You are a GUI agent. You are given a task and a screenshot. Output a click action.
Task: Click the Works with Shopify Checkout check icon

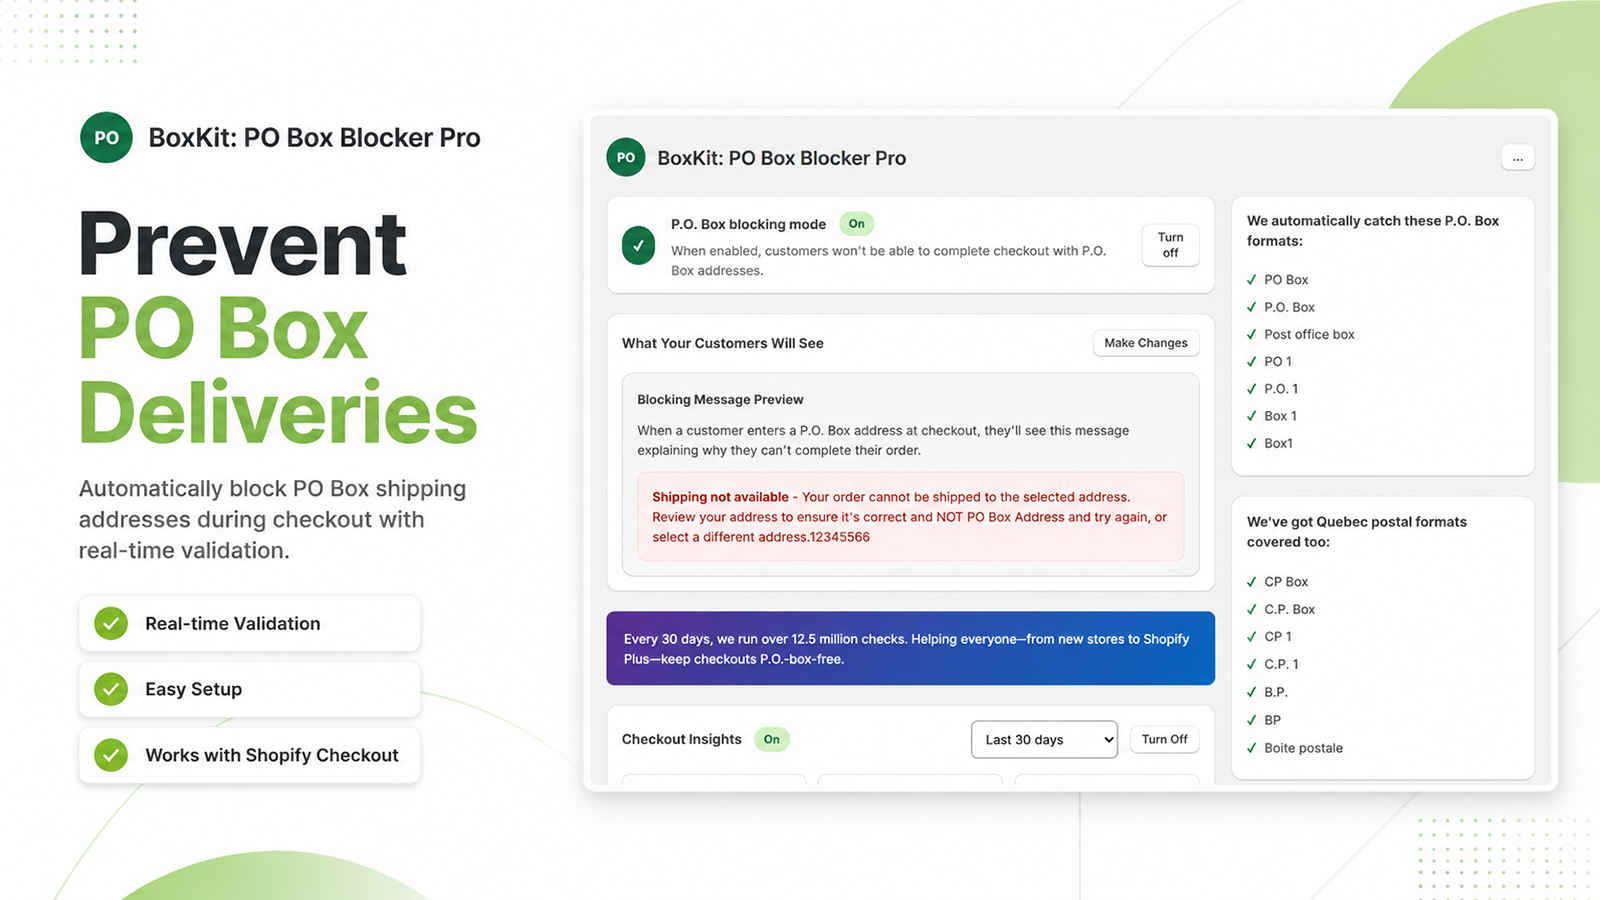(111, 755)
